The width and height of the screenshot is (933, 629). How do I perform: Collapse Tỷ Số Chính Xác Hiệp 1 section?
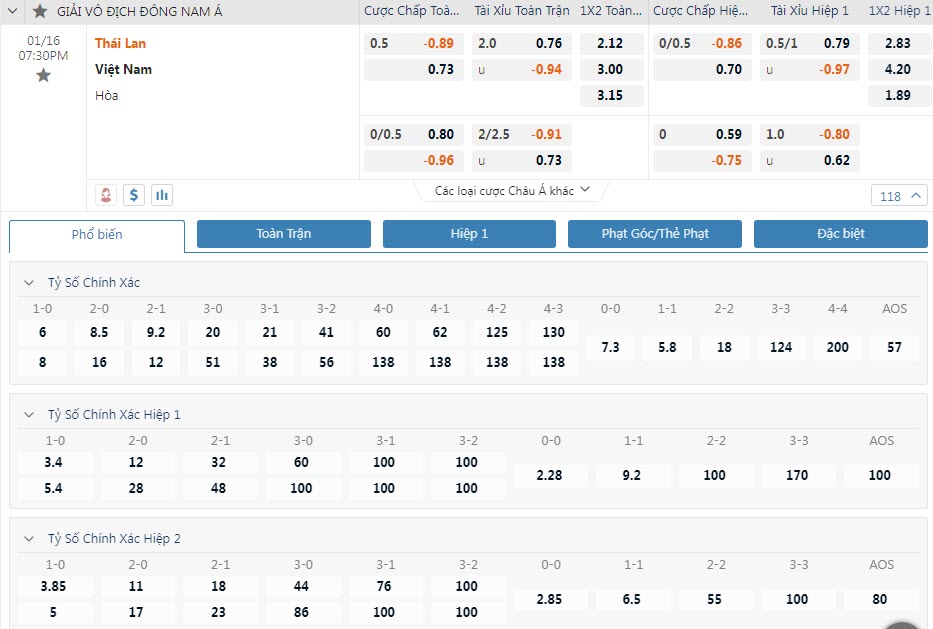29,415
